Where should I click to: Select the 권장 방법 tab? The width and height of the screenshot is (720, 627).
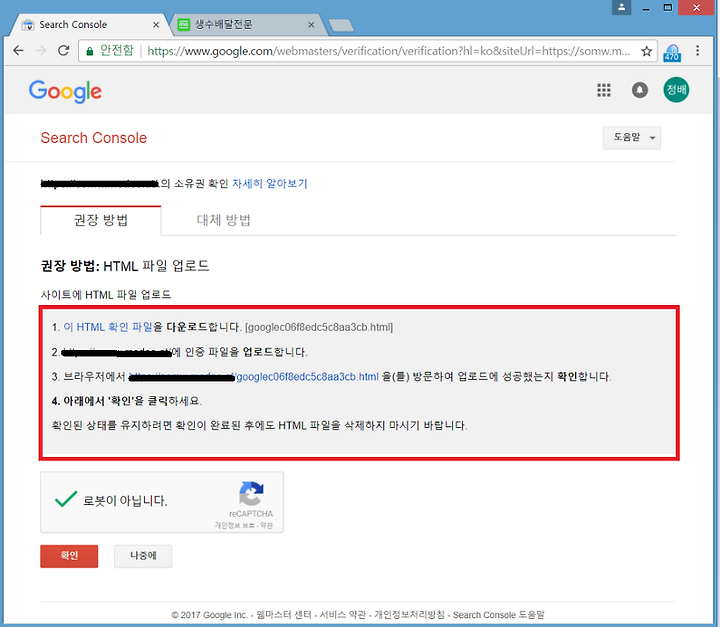point(101,220)
